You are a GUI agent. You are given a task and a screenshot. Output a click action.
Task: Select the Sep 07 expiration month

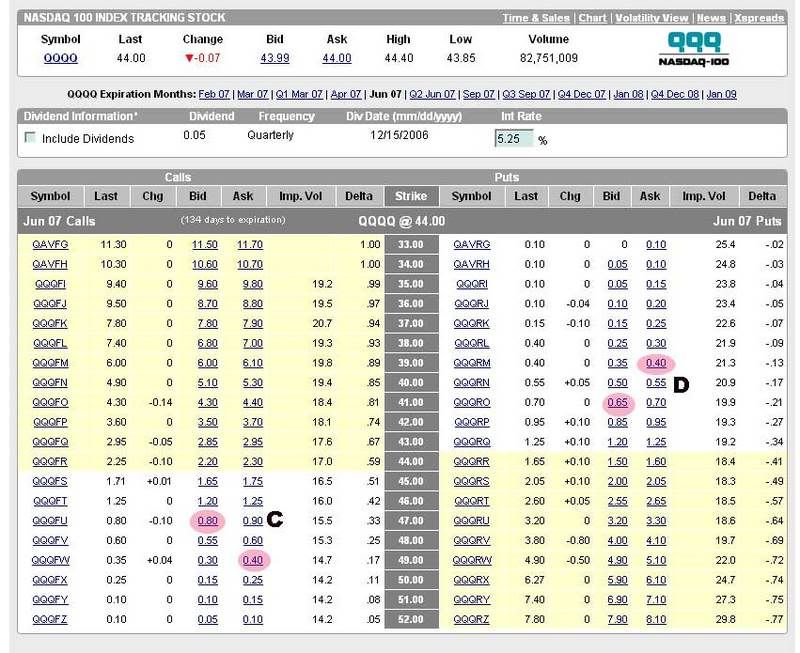click(479, 94)
